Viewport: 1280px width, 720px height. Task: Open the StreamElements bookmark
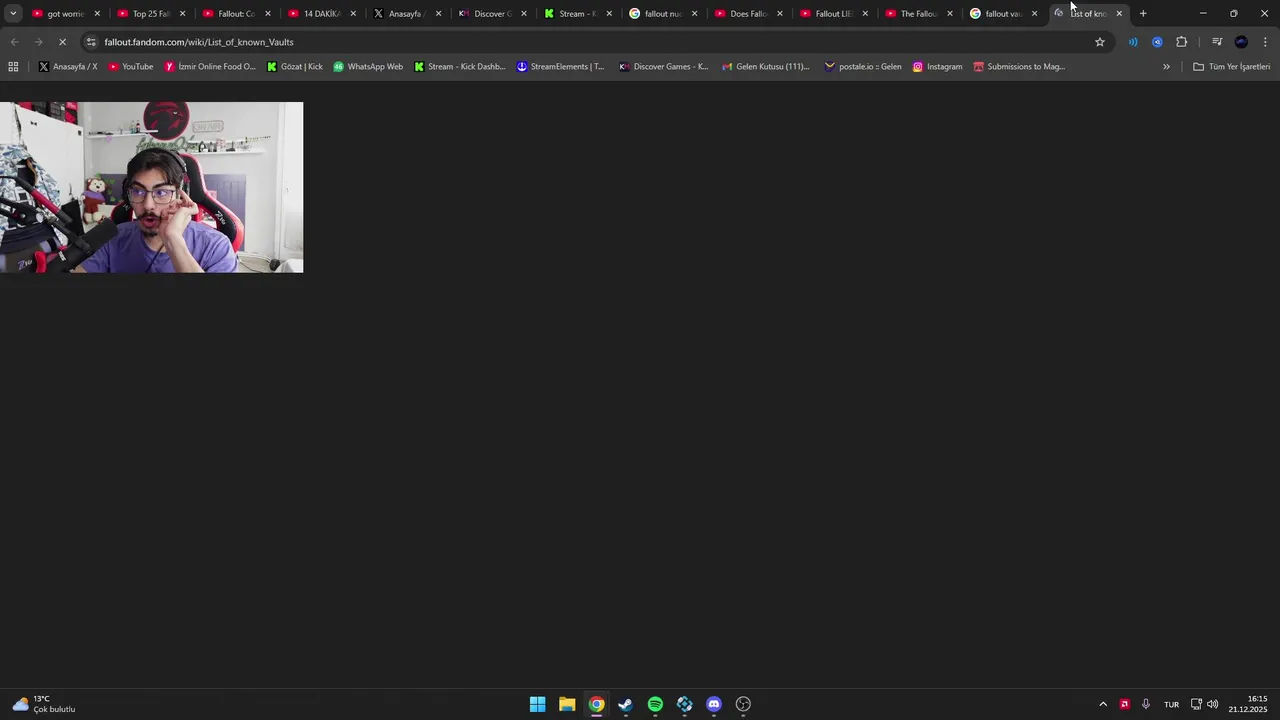(561, 67)
